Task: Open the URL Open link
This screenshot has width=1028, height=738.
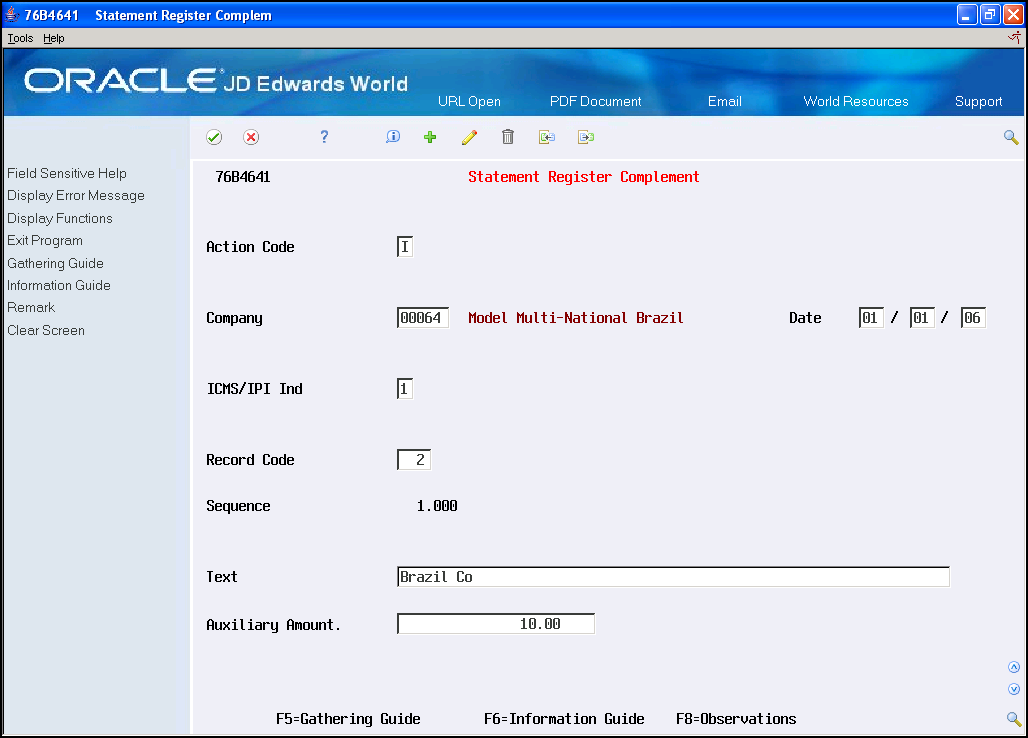Action: 469,102
